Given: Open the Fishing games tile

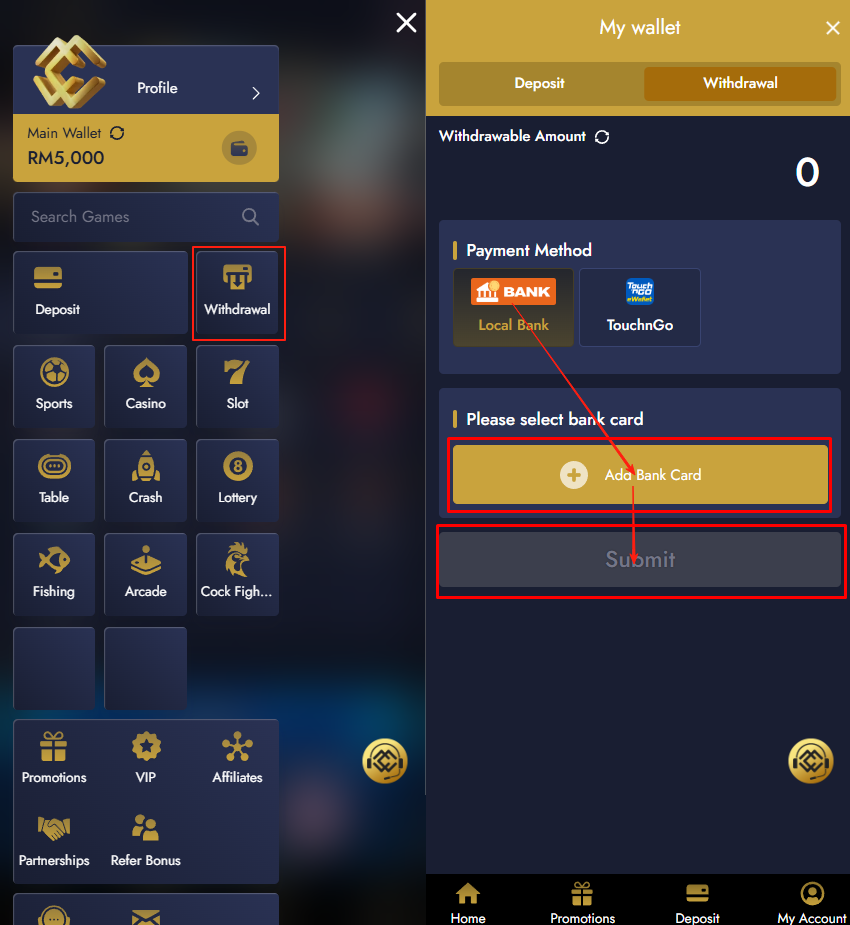Looking at the screenshot, I should 54,574.
